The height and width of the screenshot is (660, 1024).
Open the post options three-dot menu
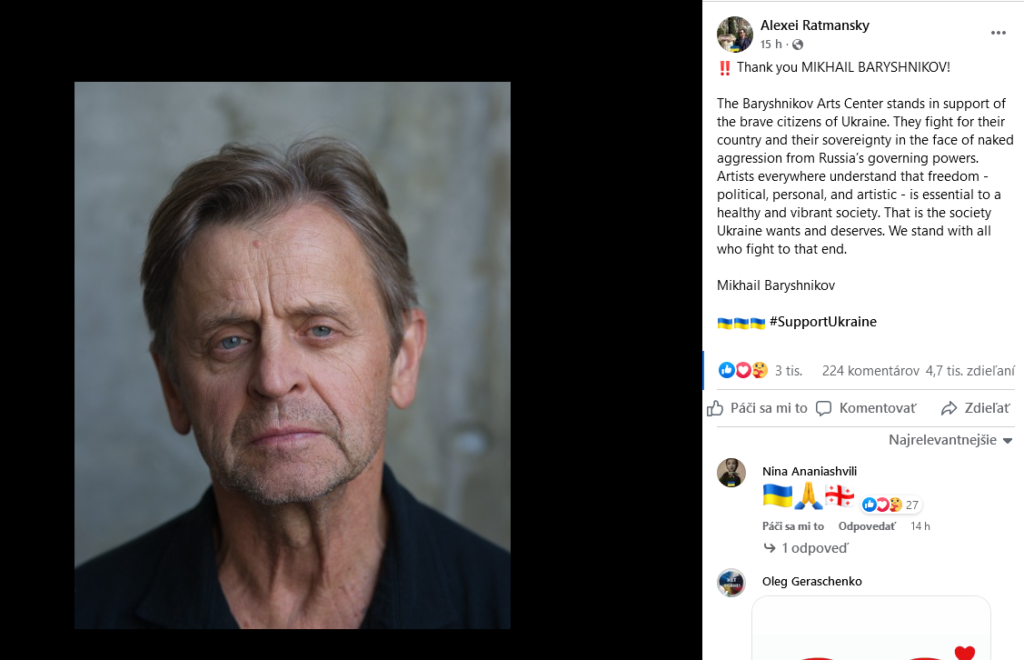point(998,33)
